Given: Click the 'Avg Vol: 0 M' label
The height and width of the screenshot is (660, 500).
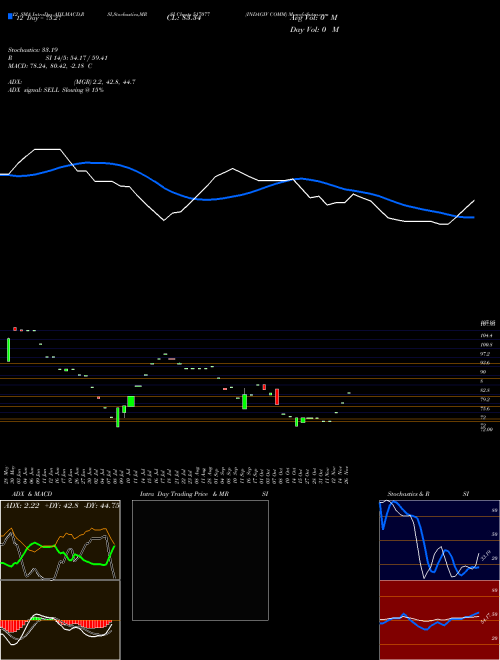Looking at the screenshot, I should tap(313, 18).
